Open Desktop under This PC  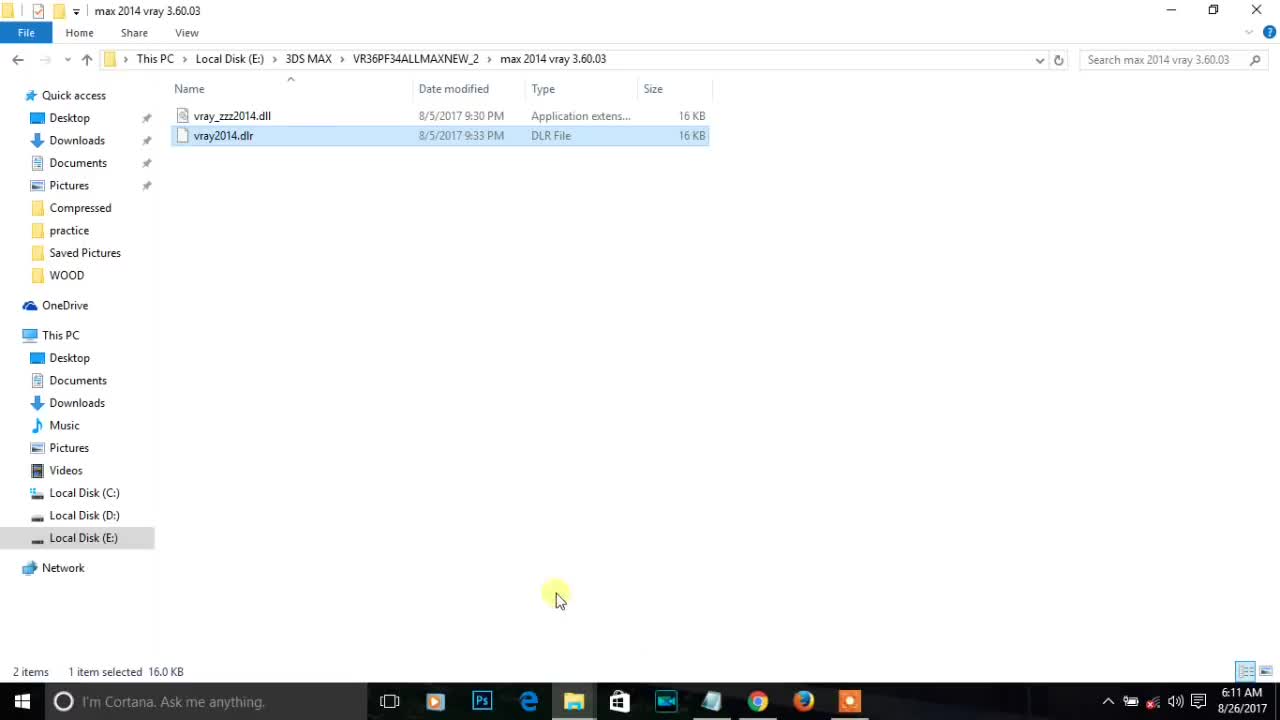coord(69,358)
